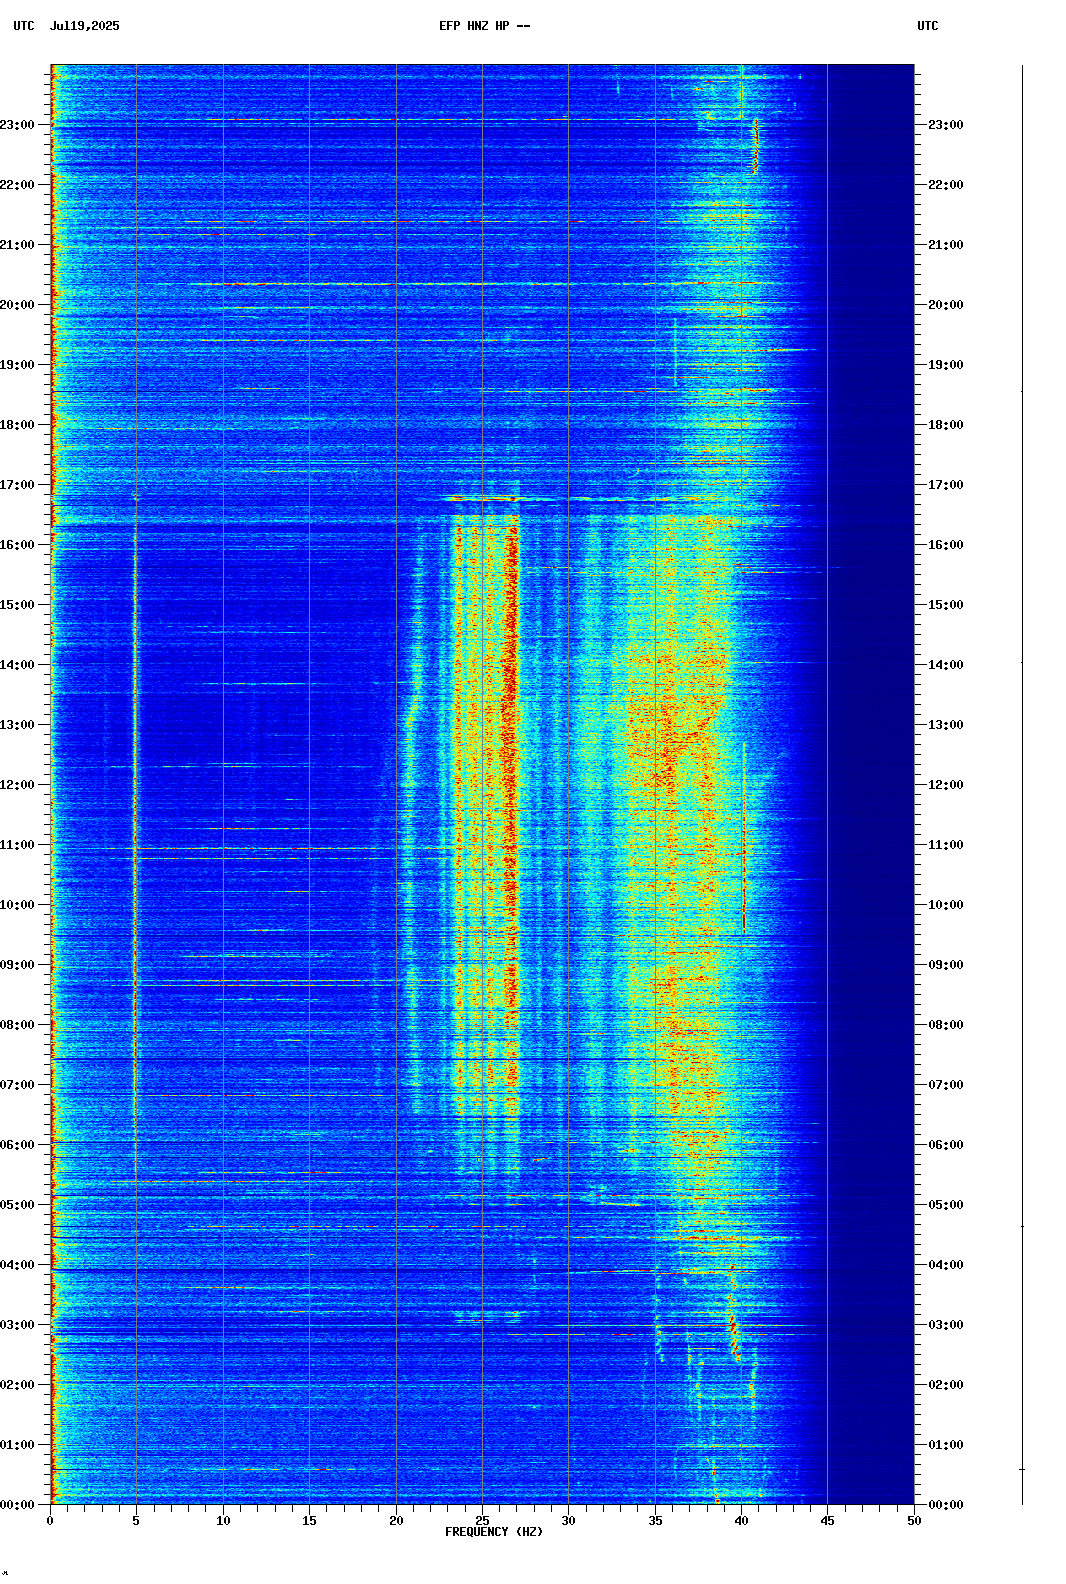
Task: Click 18:00 on the right time axis
Action: pos(946,425)
